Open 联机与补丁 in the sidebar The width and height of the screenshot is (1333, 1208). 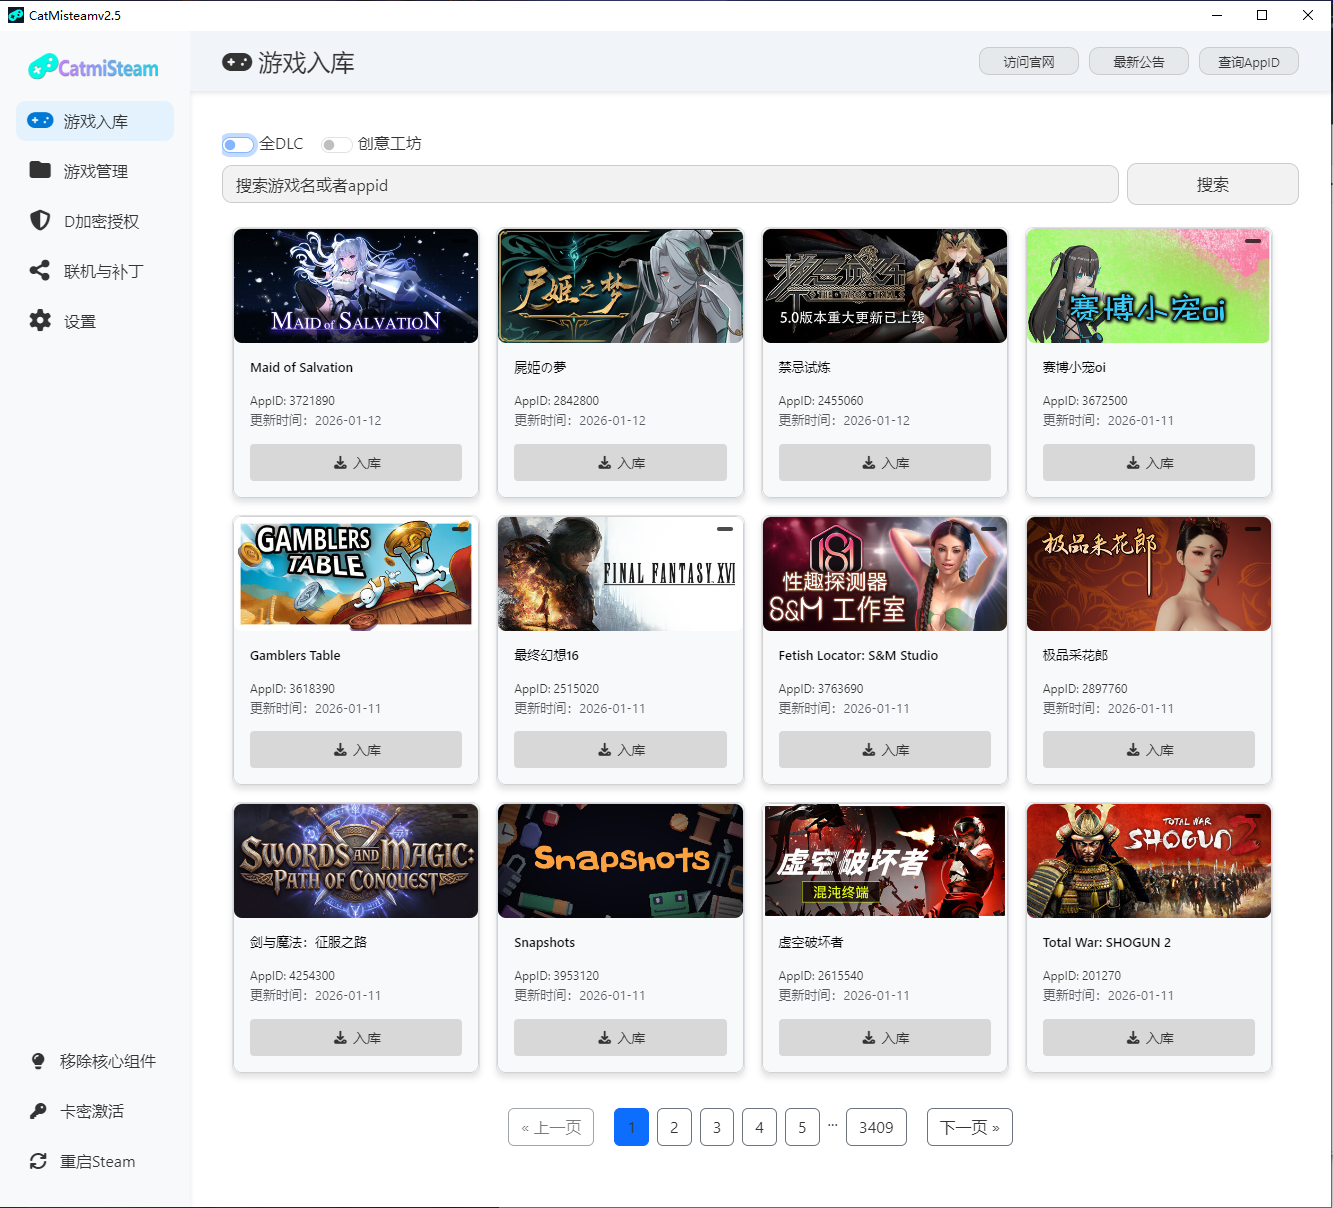[x=95, y=271]
